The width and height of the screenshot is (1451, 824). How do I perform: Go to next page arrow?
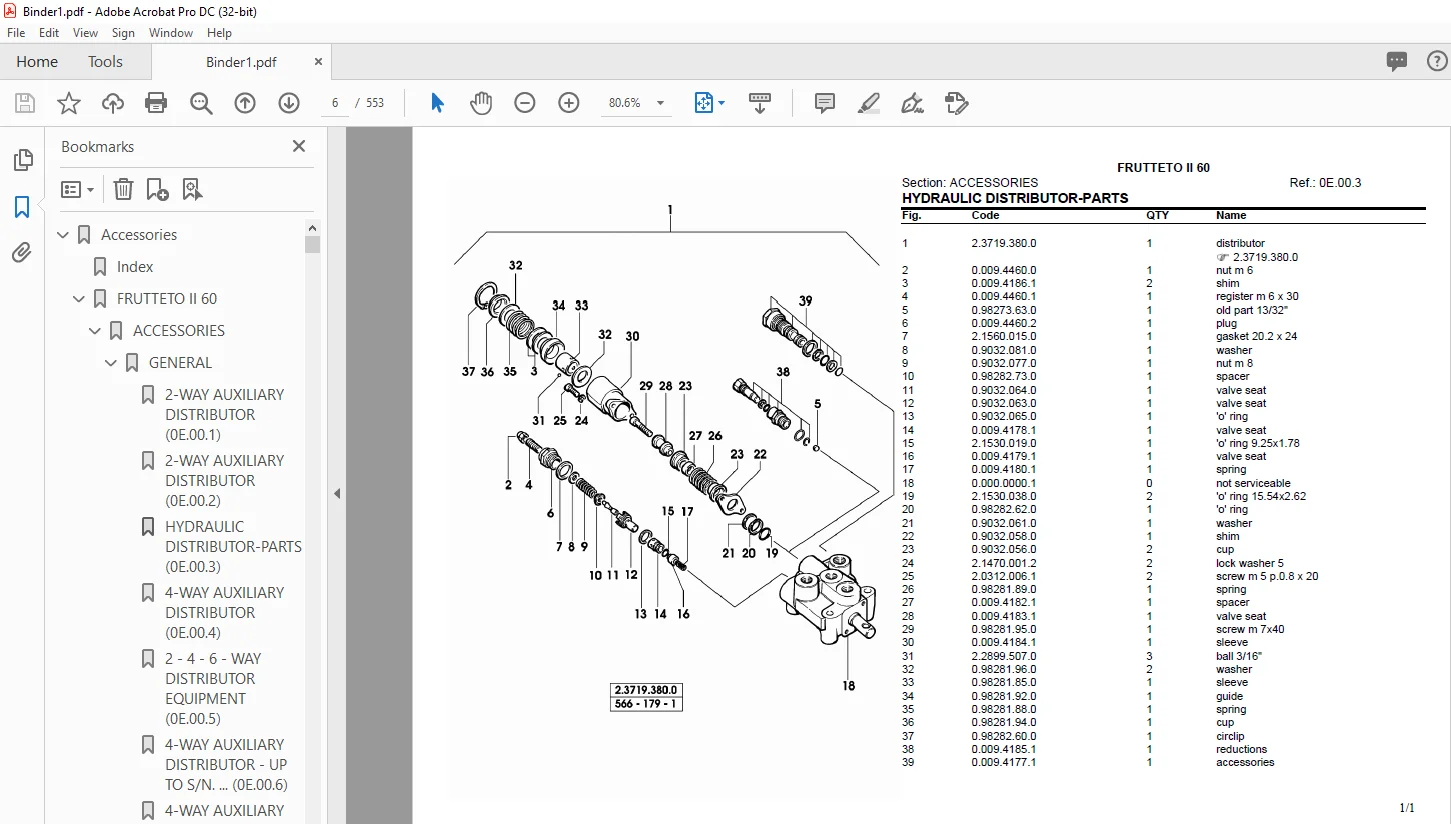pyautogui.click(x=289, y=103)
